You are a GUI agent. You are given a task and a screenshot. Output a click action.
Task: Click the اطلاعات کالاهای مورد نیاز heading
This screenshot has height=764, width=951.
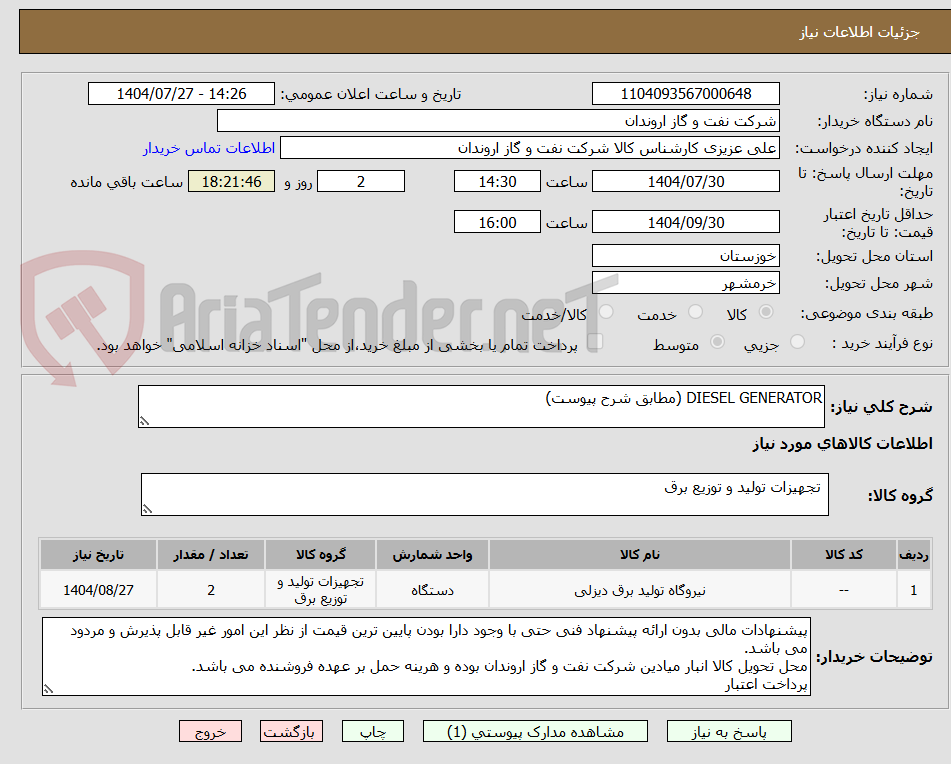[842, 444]
